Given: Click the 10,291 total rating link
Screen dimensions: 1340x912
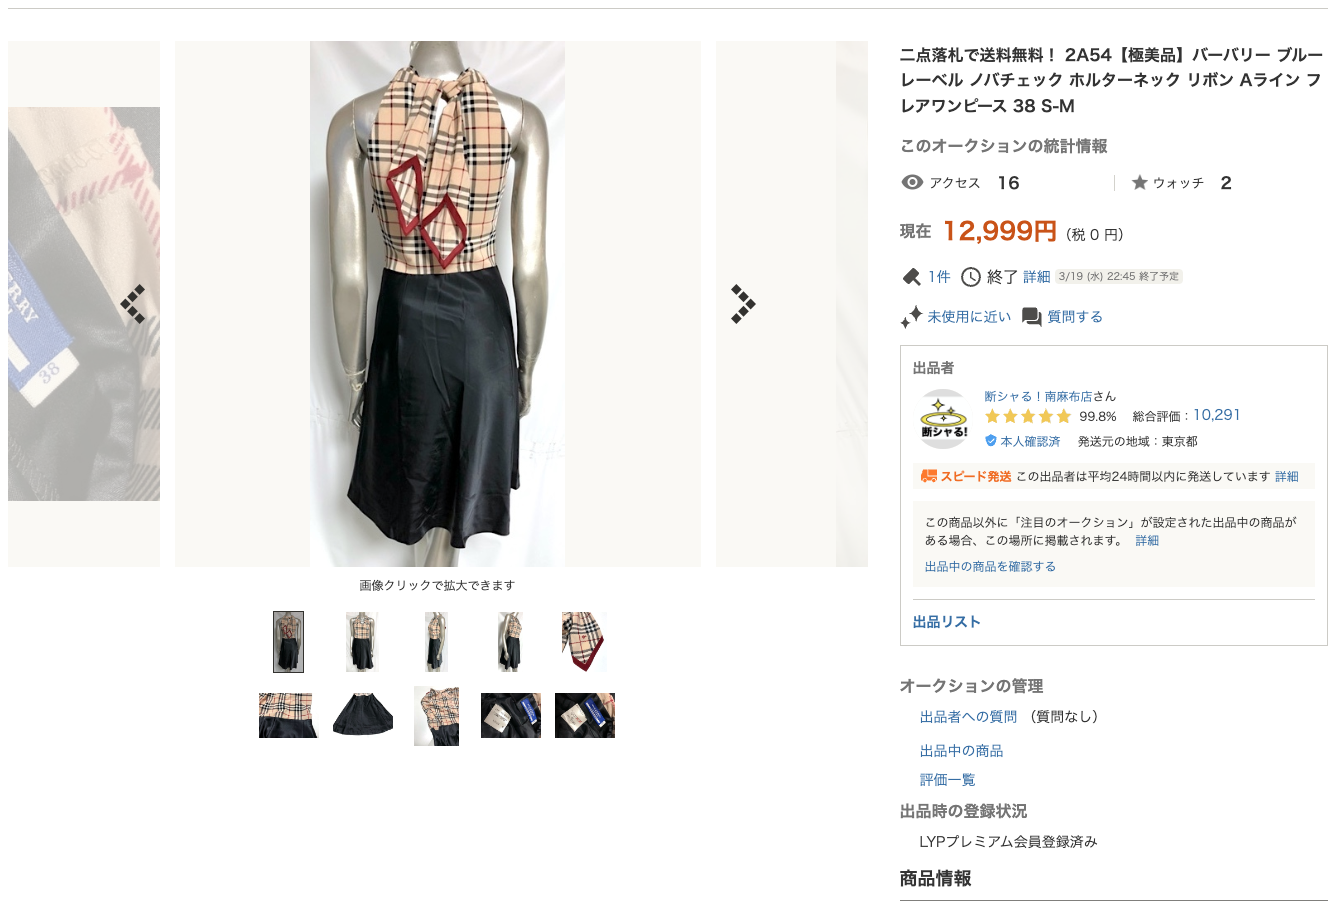Looking at the screenshot, I should (1216, 415).
